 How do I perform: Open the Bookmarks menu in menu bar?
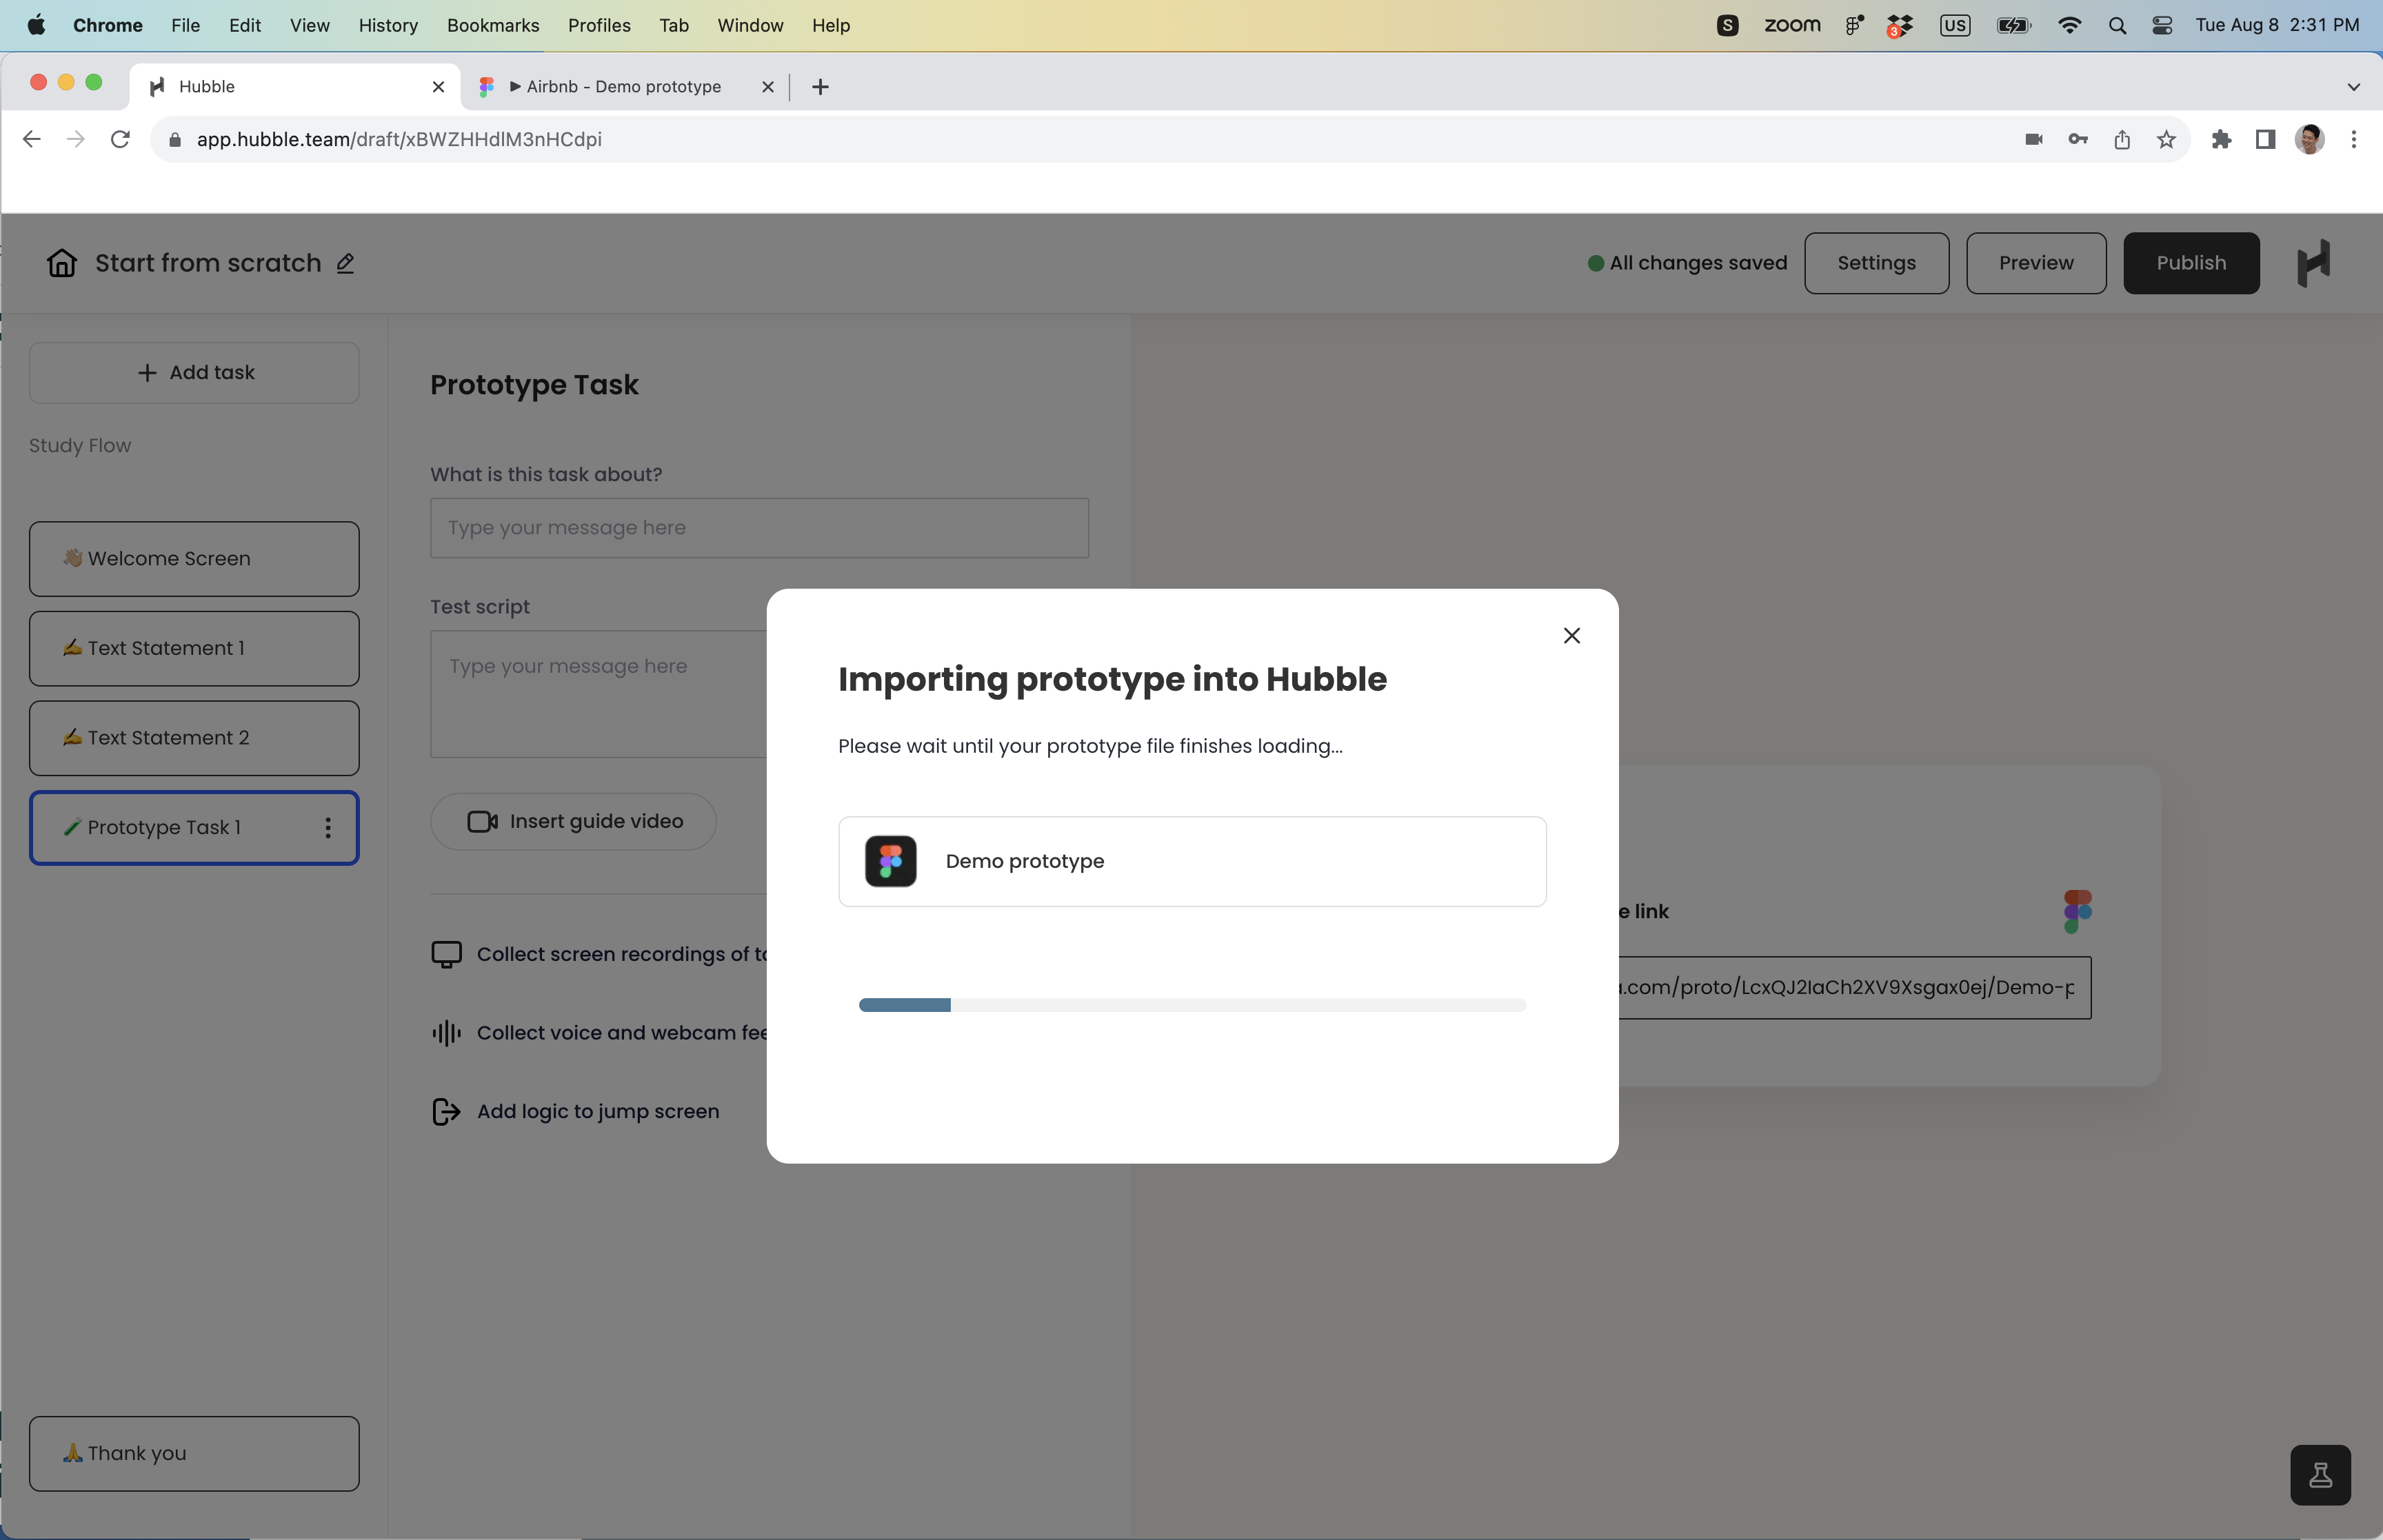click(x=493, y=26)
